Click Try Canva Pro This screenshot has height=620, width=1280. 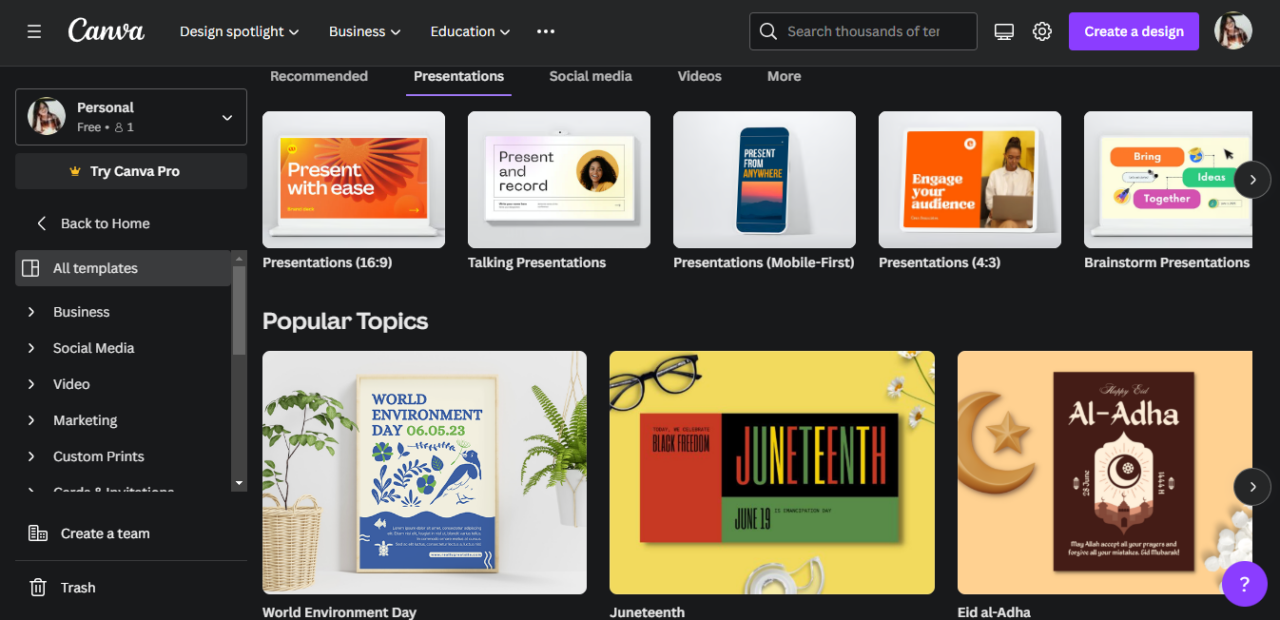click(130, 171)
